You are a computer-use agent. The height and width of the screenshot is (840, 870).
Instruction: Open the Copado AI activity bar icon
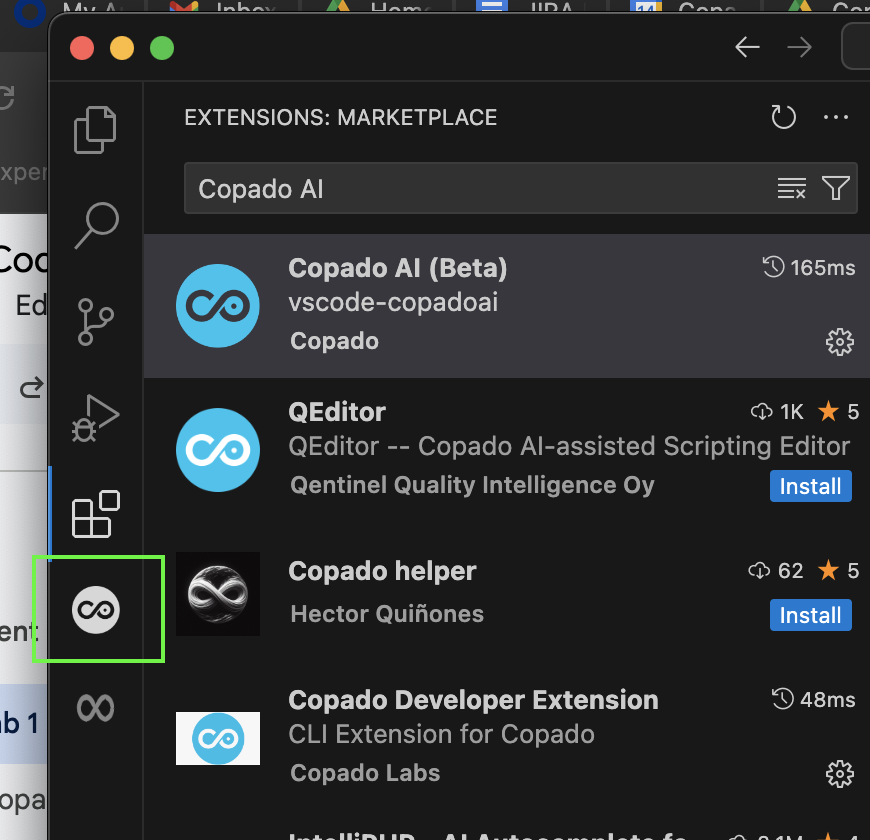[95, 610]
